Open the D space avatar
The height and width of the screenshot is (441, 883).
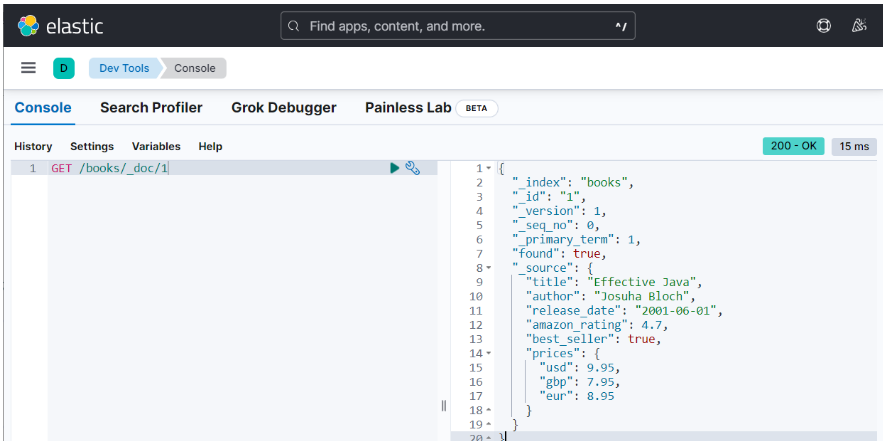pyautogui.click(x=64, y=68)
